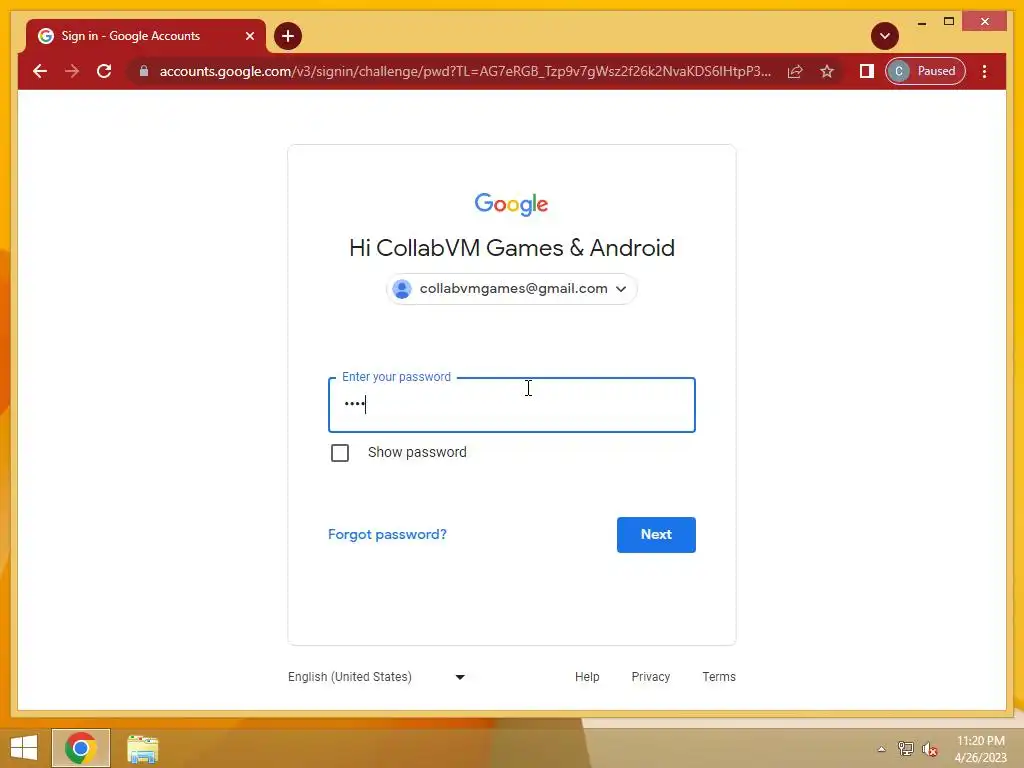The width and height of the screenshot is (1024, 768).
Task: Click the browser forward arrow
Action: pyautogui.click(x=72, y=71)
